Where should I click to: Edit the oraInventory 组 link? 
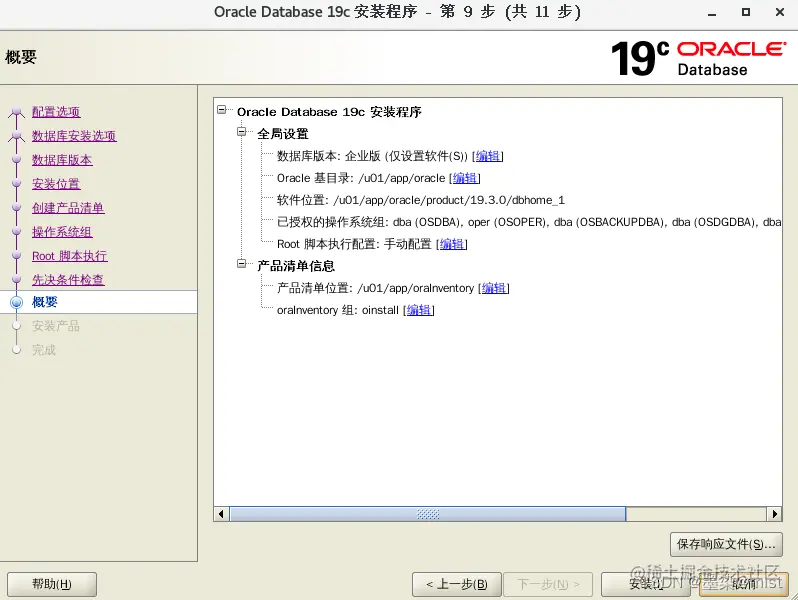419,310
